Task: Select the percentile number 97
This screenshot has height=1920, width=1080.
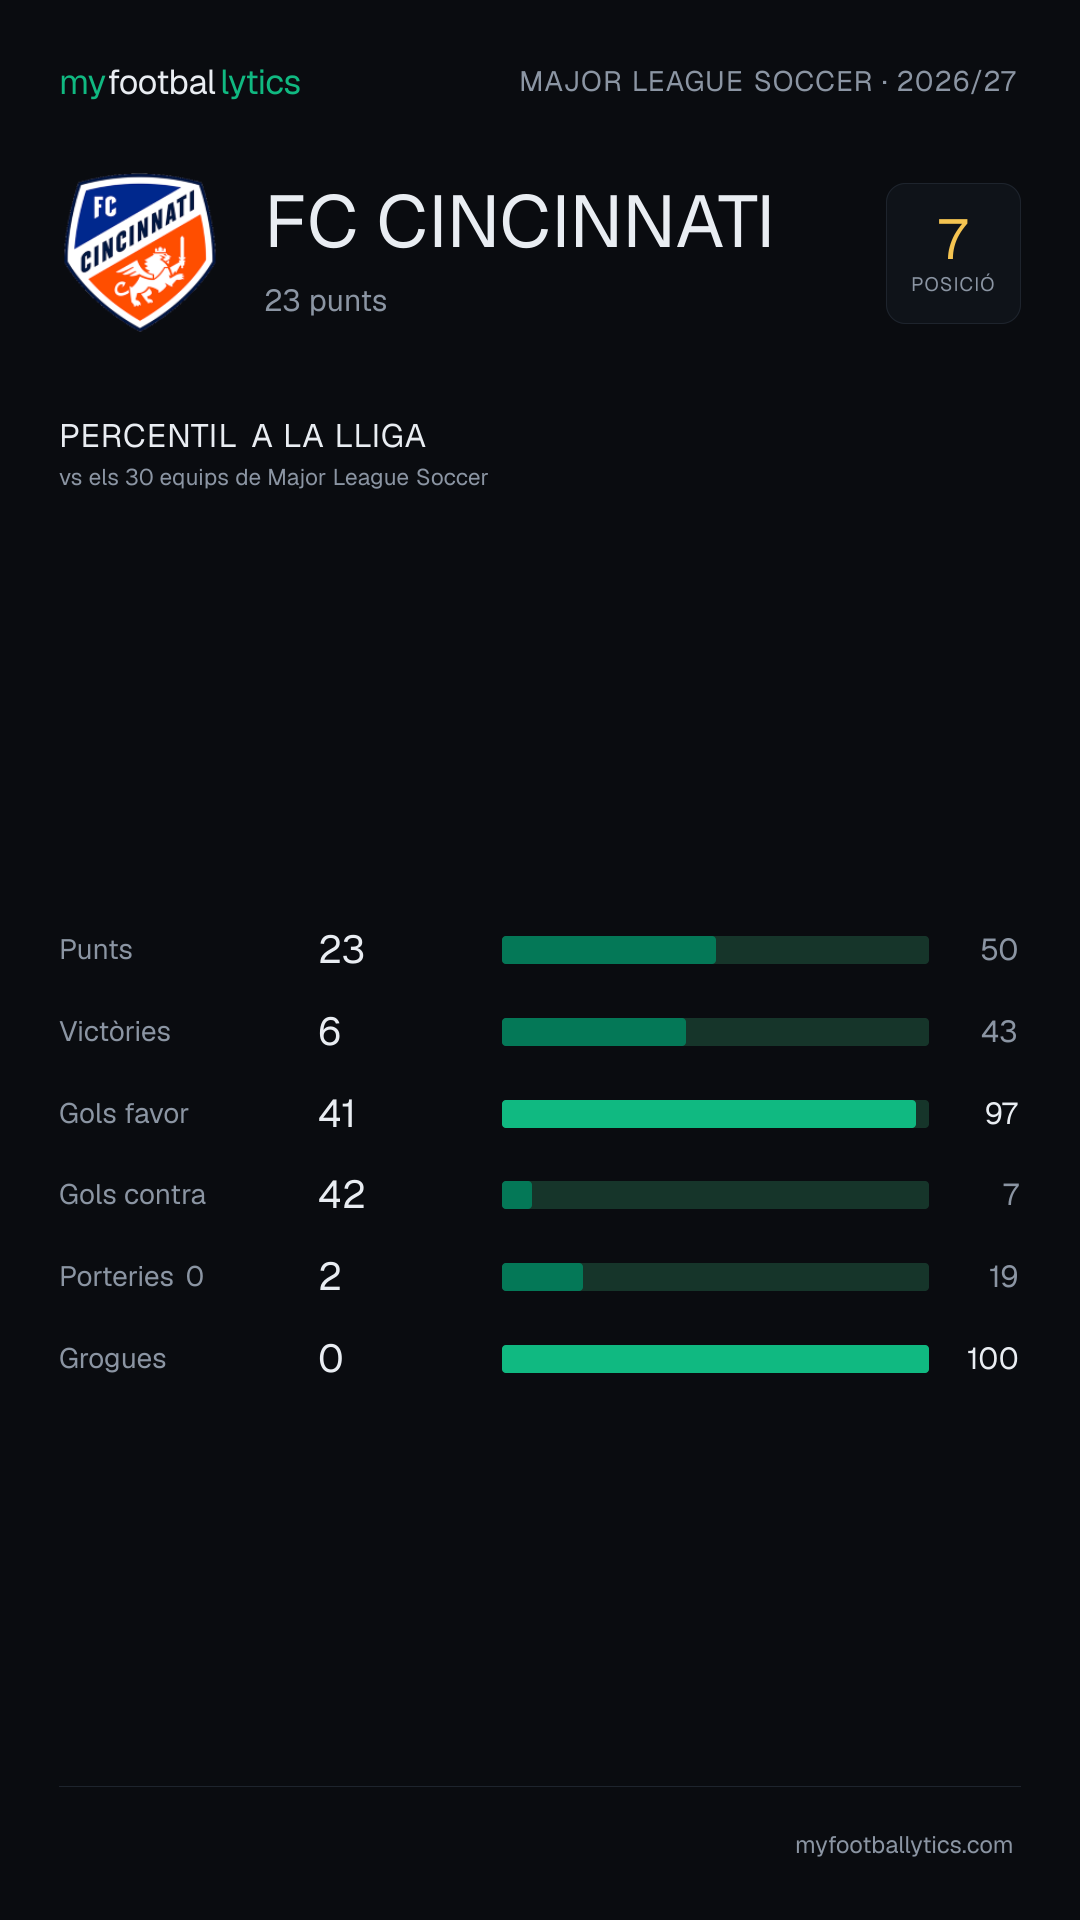Action: 1001,1114
